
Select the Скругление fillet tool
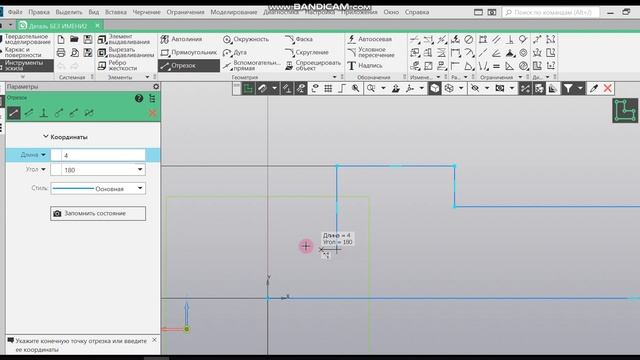(x=307, y=52)
